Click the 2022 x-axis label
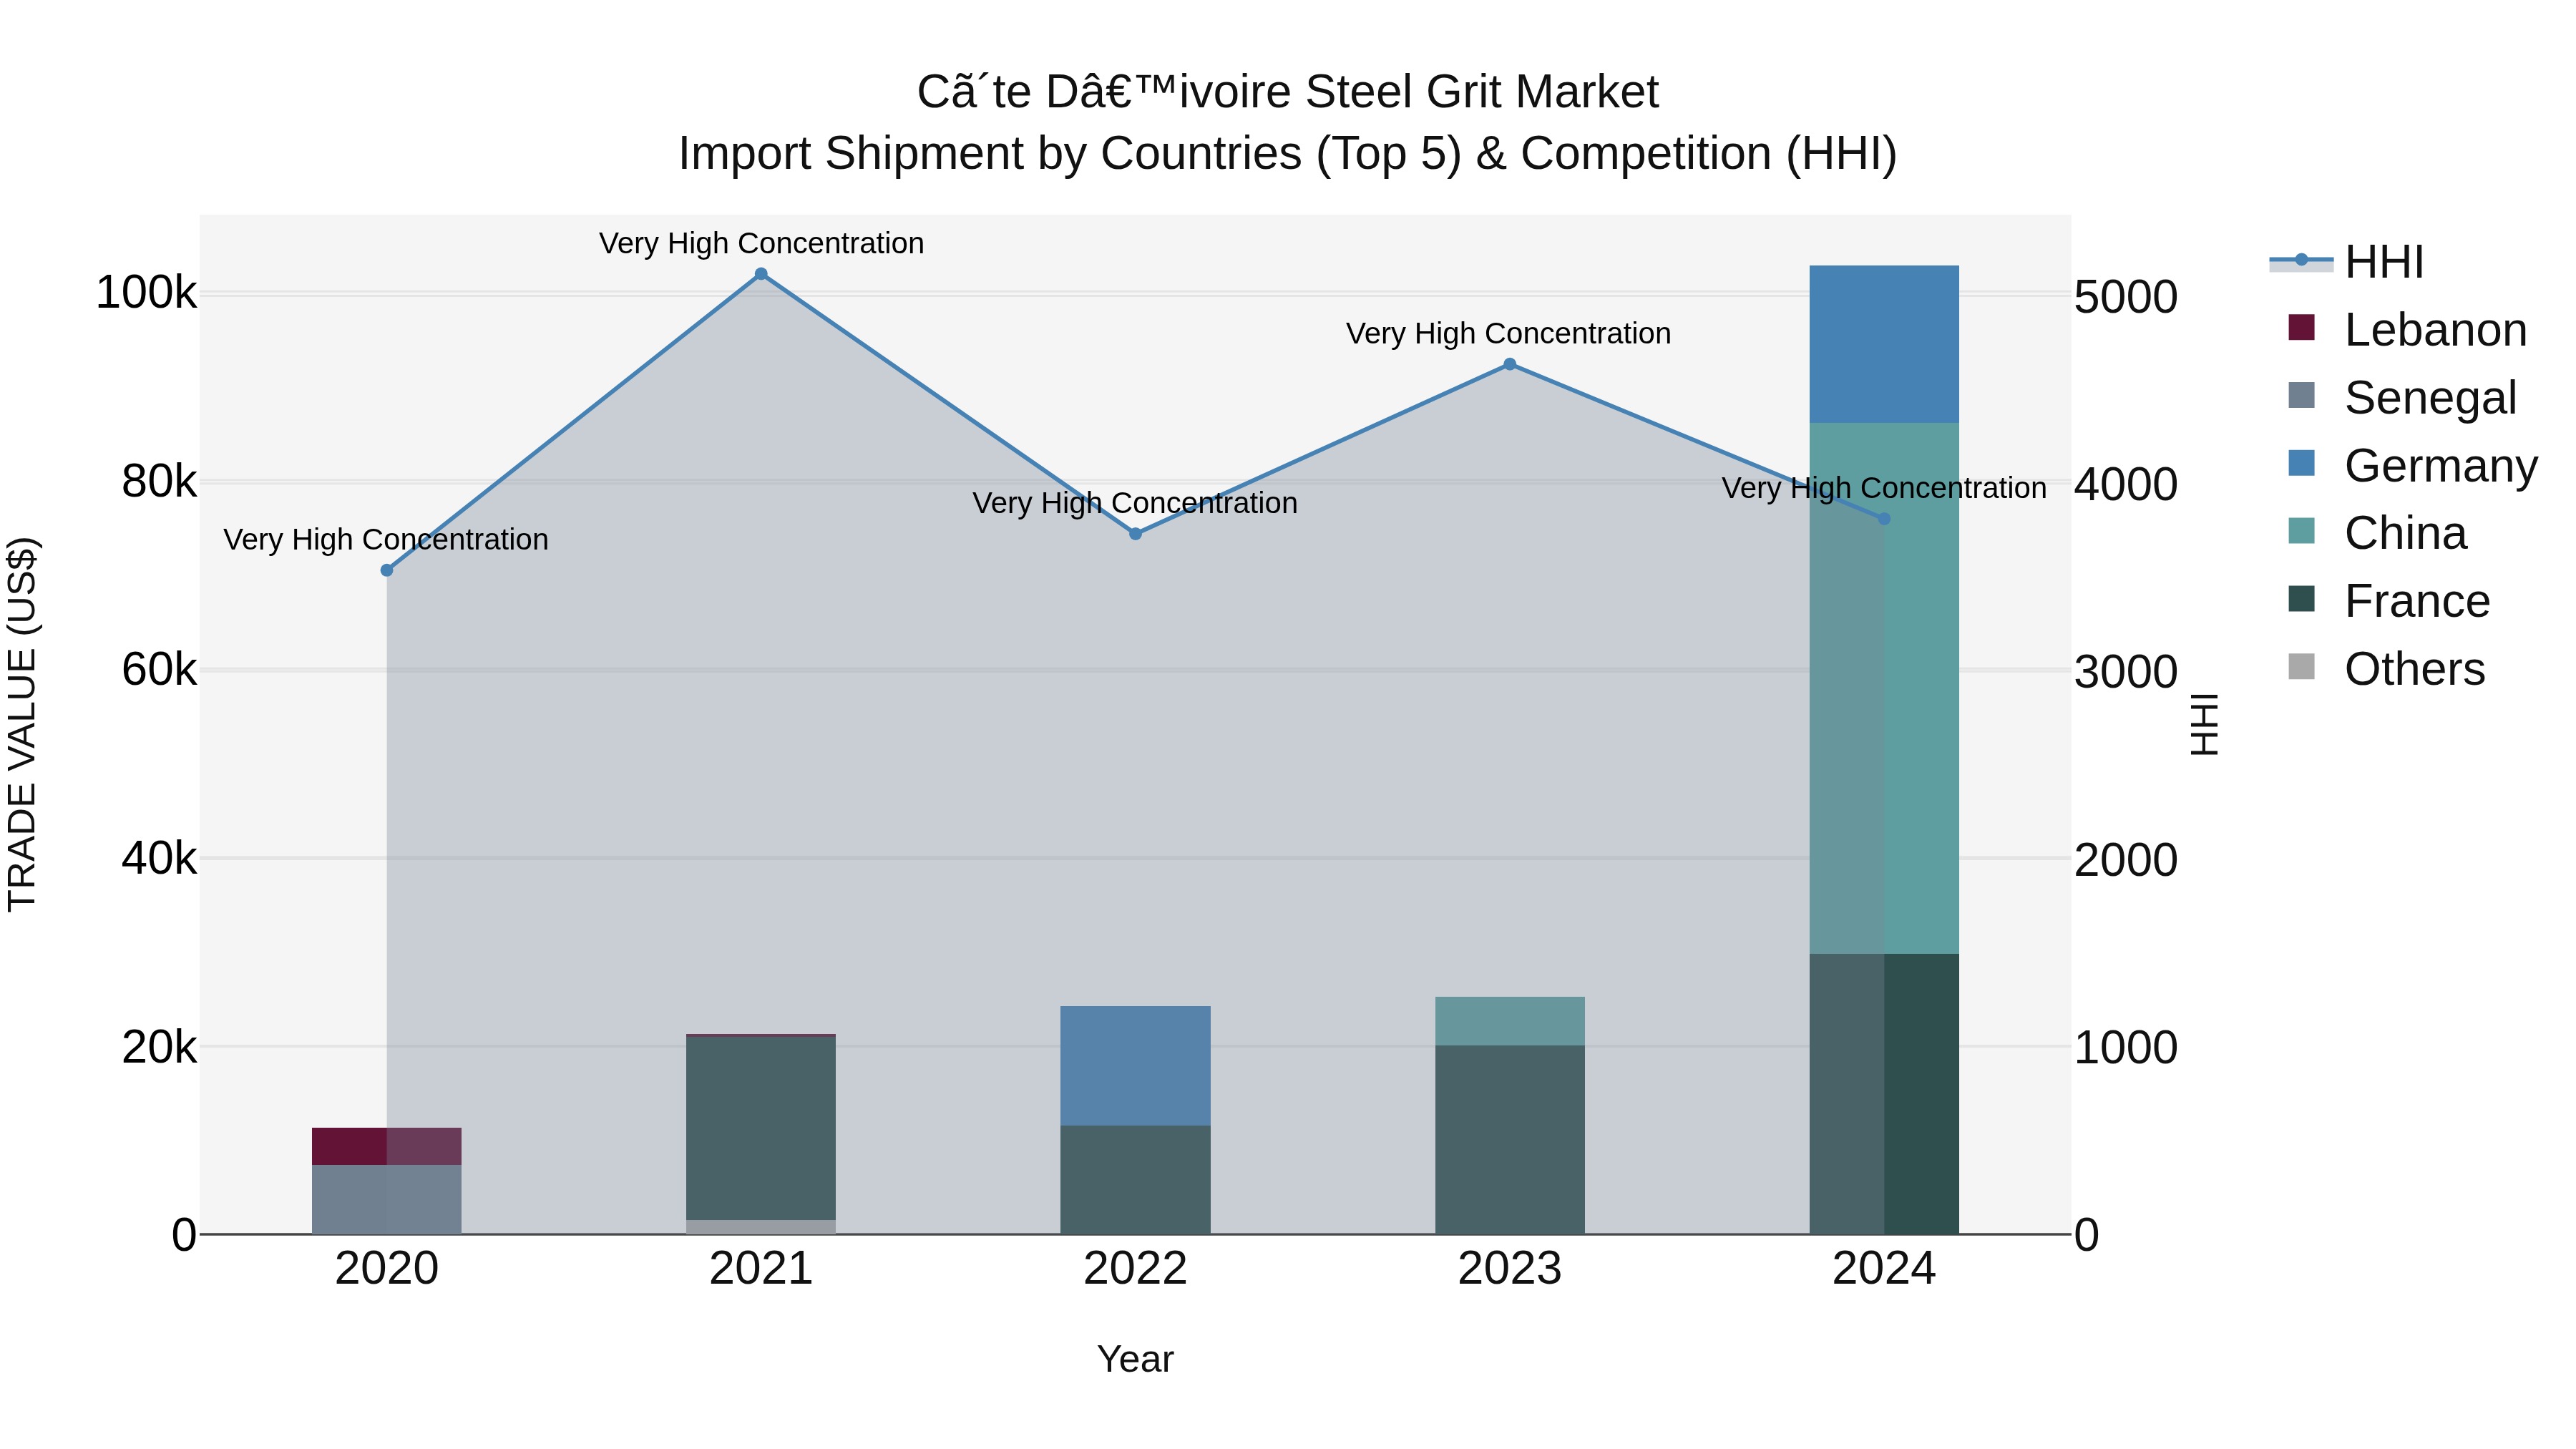 coord(1135,1269)
